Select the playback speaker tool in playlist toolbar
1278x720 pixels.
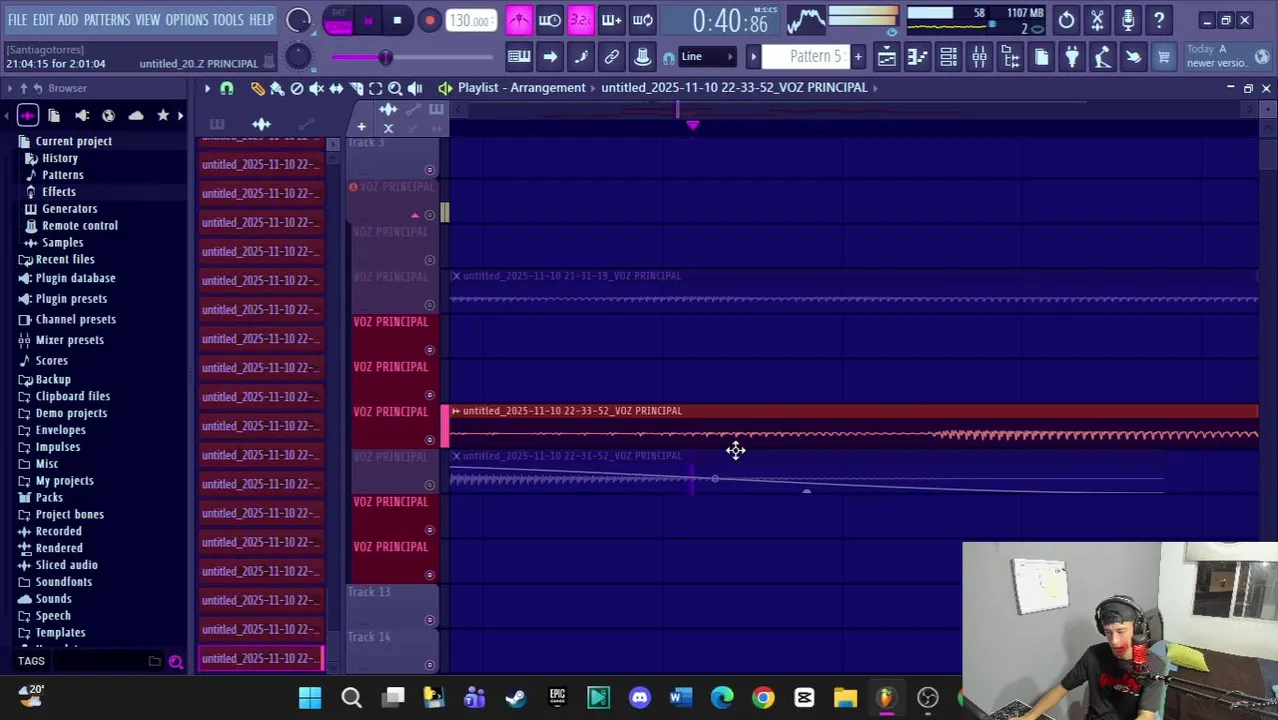tap(415, 88)
